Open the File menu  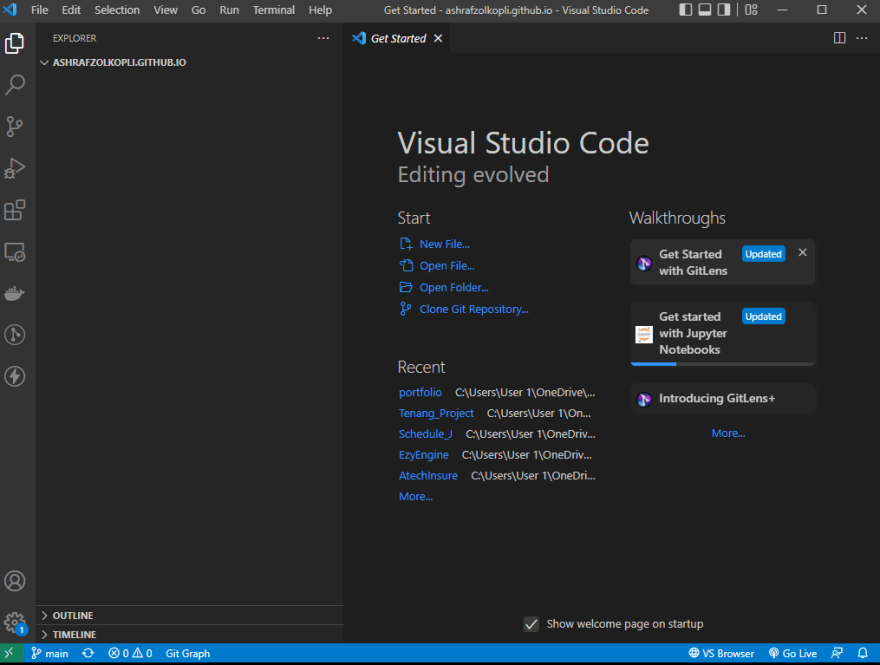(x=39, y=10)
